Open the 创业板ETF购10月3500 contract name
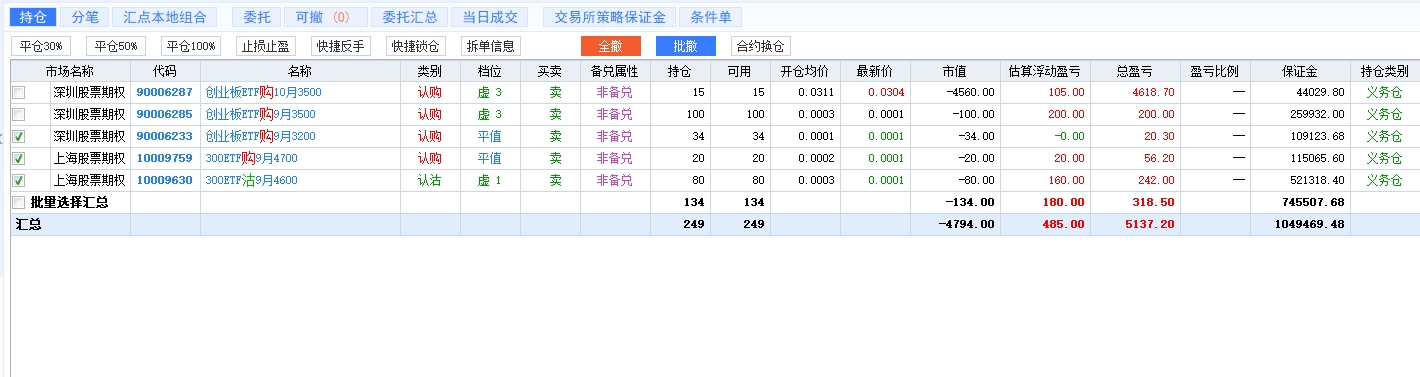This screenshot has height=377, width=1420. click(263, 92)
